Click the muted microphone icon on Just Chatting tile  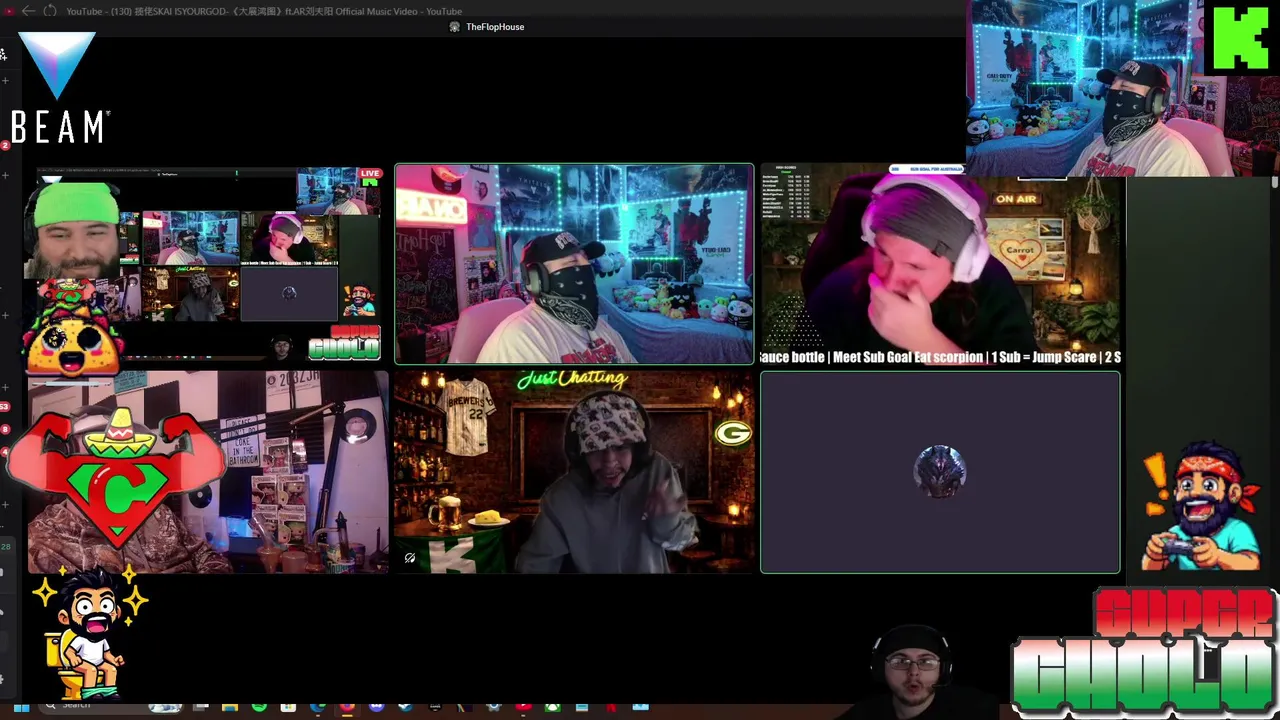pyautogui.click(x=410, y=558)
